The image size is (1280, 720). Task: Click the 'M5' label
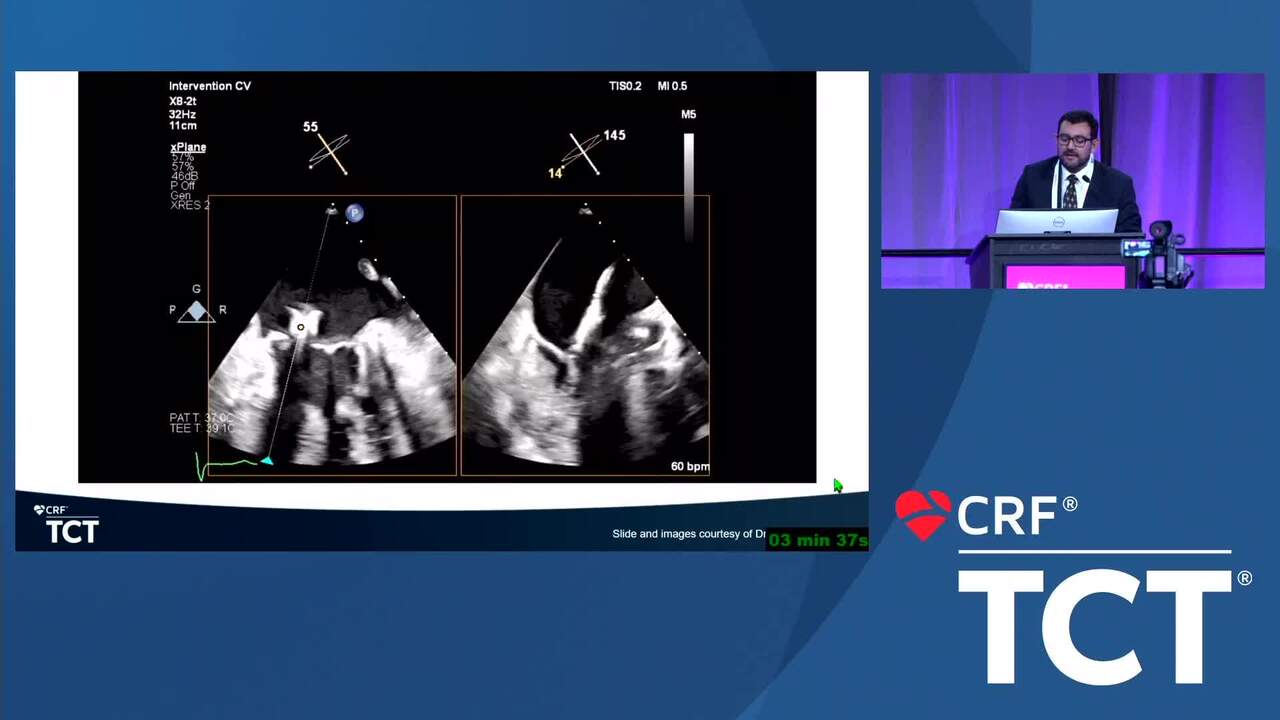point(688,115)
